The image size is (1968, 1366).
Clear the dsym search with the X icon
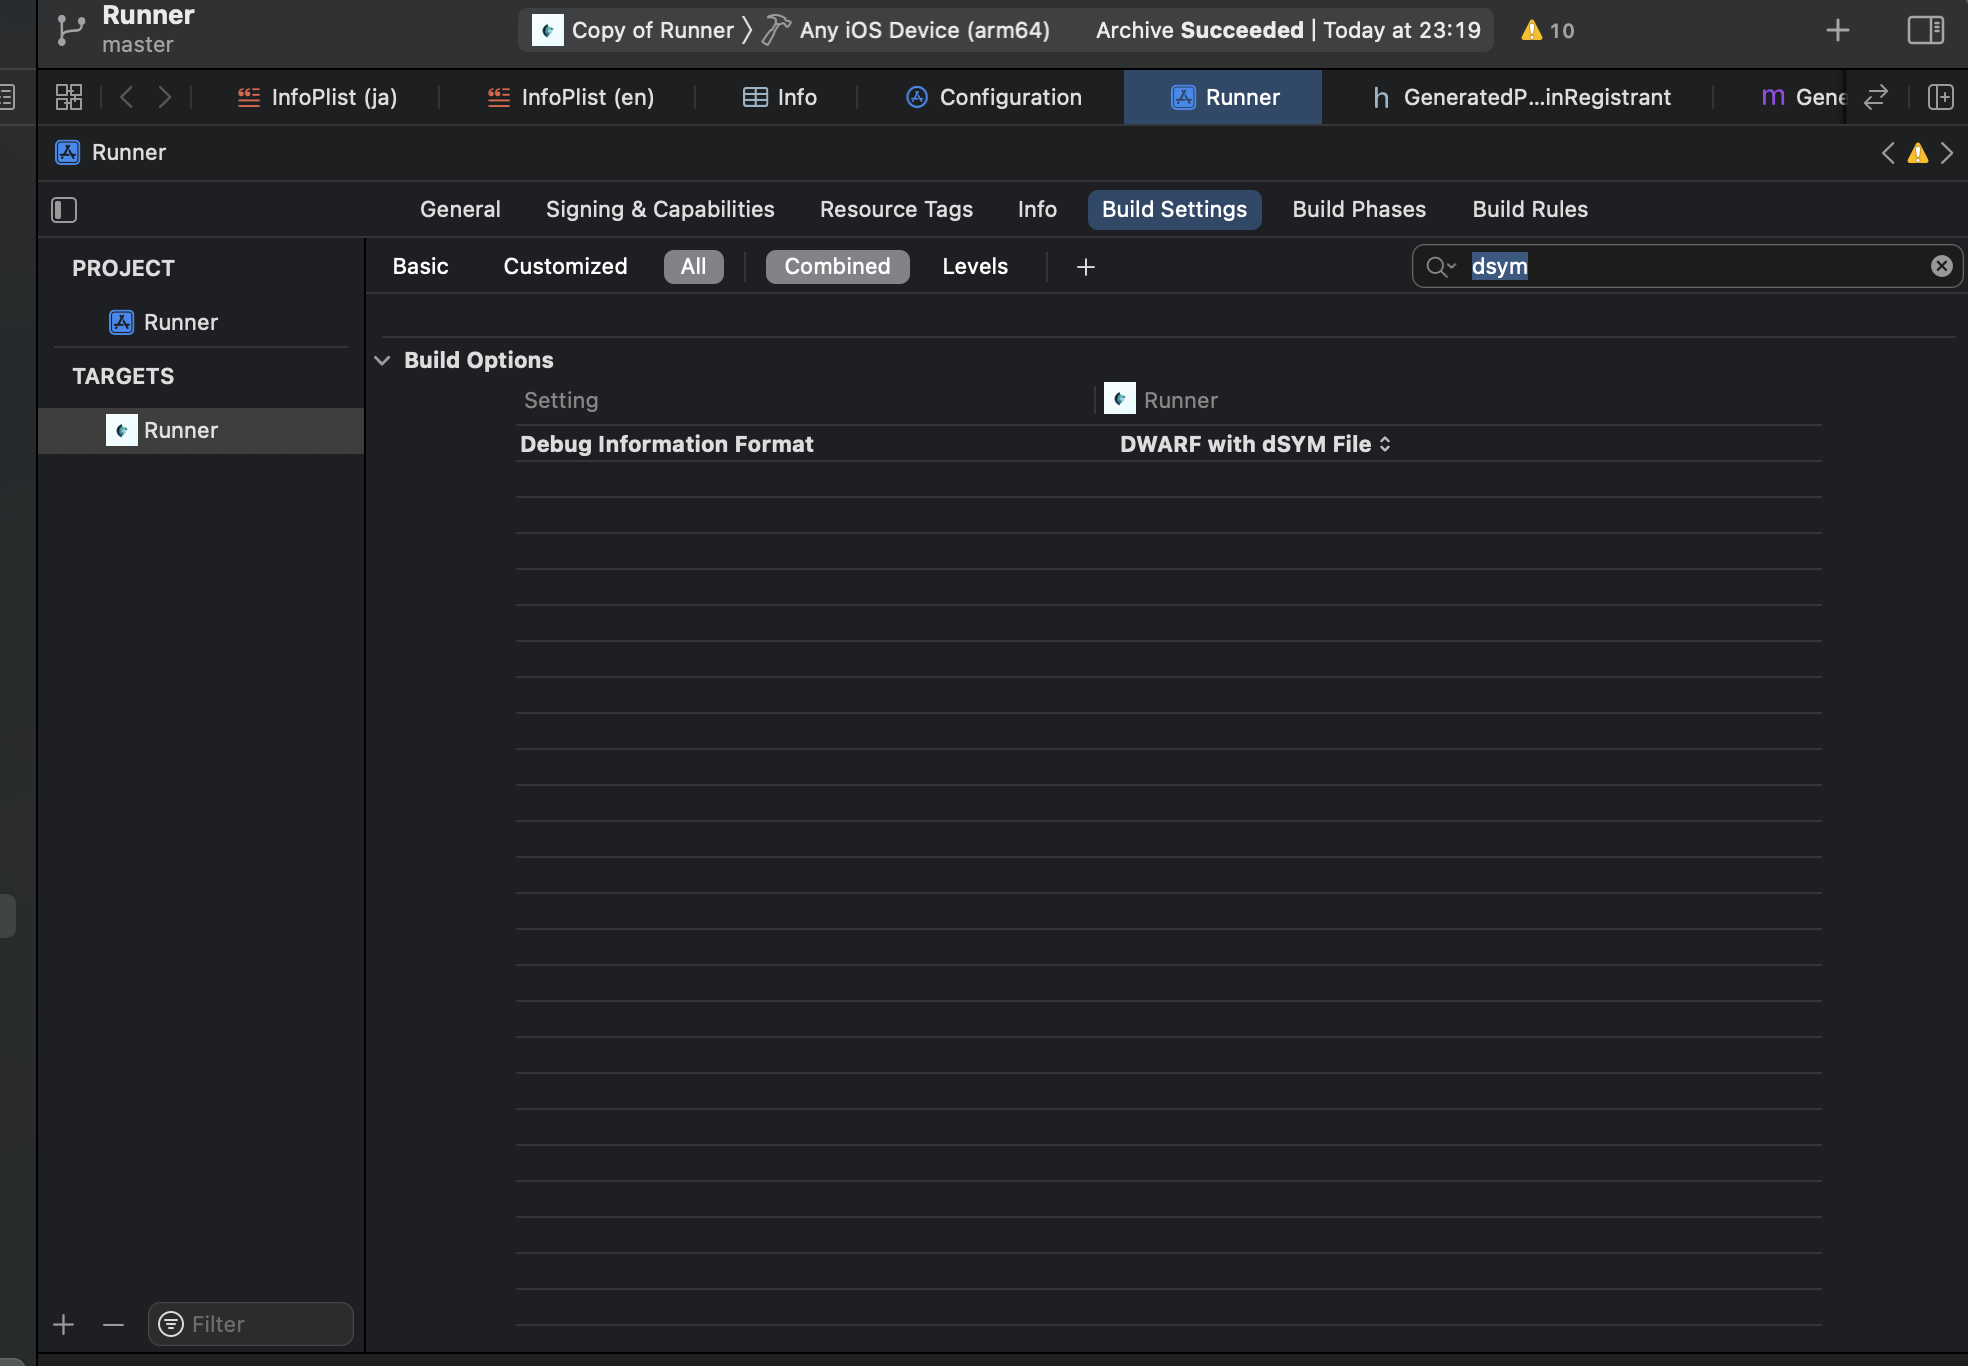1941,265
